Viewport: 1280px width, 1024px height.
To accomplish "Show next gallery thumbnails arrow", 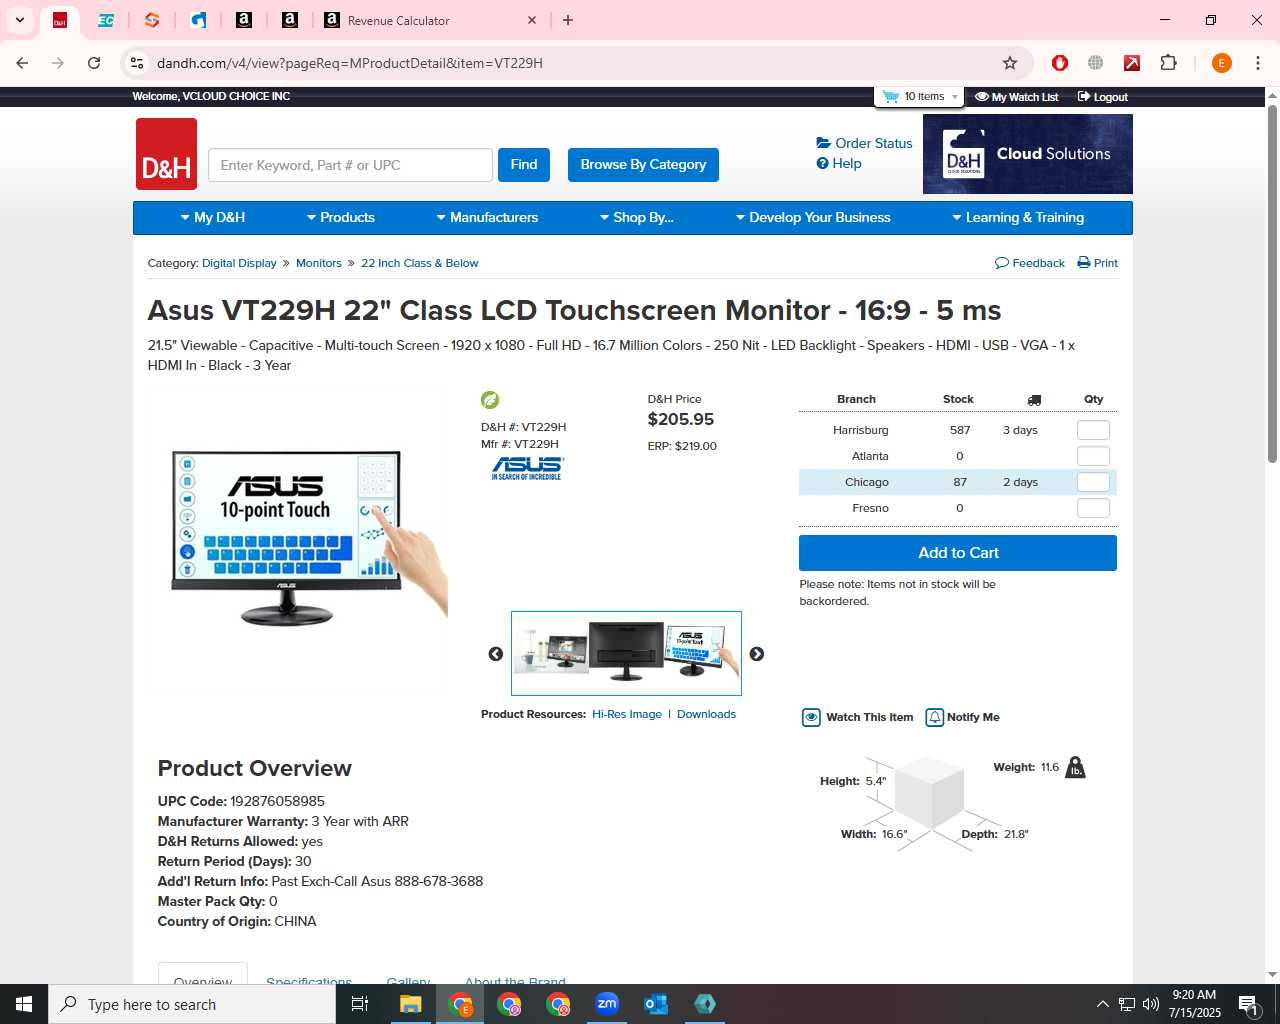I will (x=757, y=654).
